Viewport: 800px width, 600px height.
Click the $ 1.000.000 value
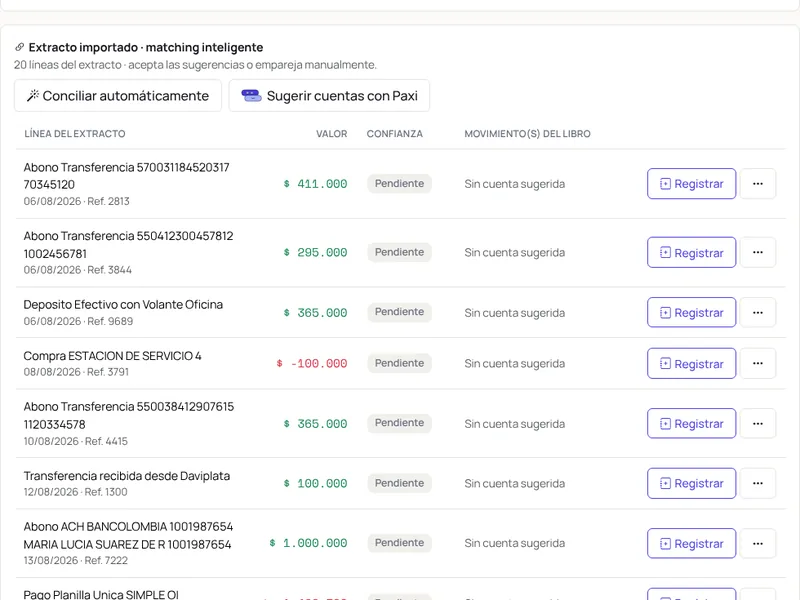click(x=308, y=543)
